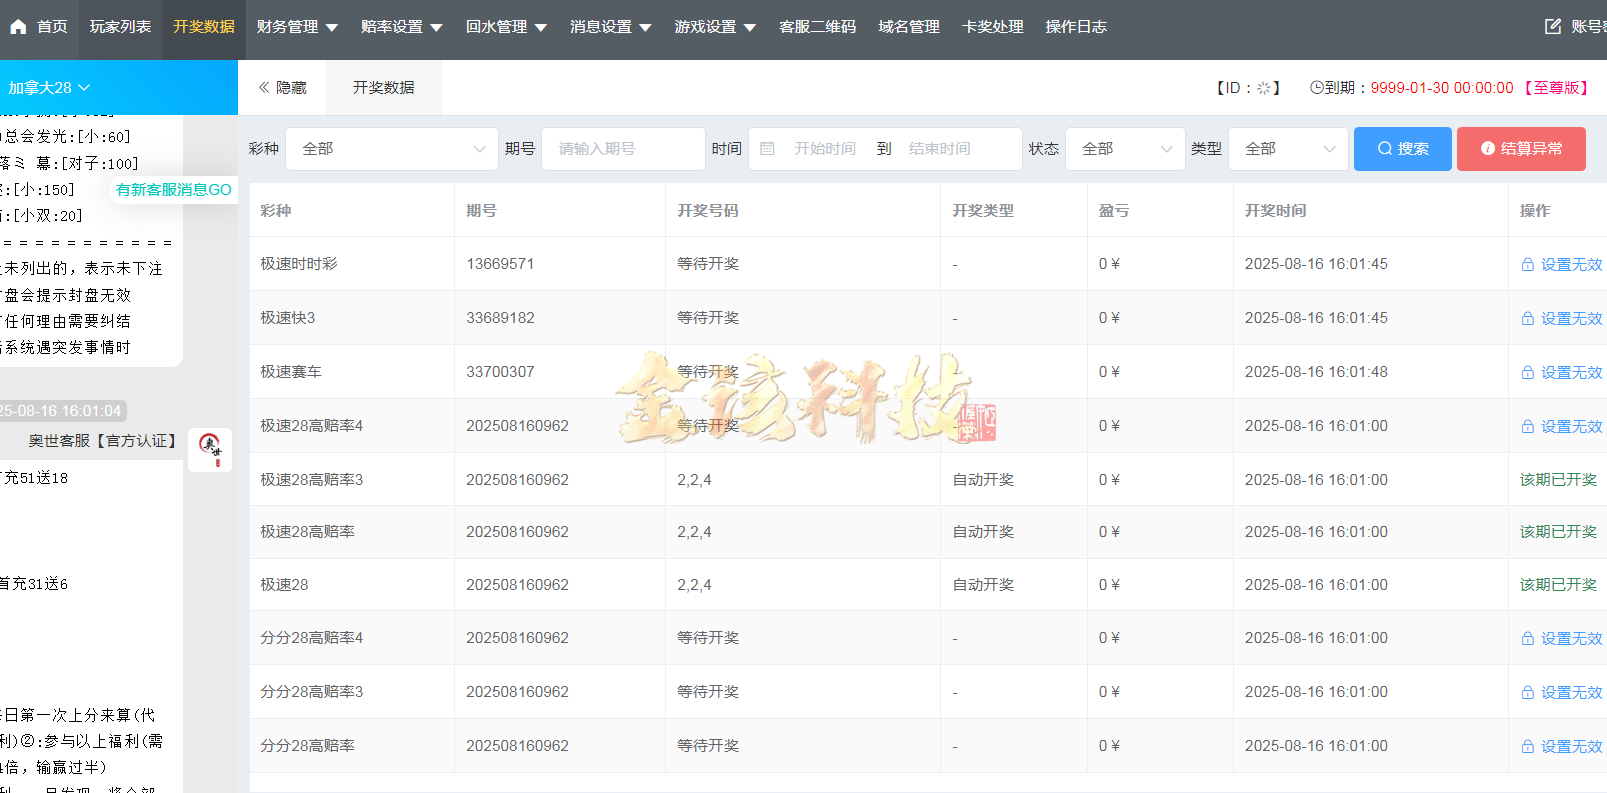1607x793 pixels.
Task: Click the 开始时间 date field
Action: tap(825, 148)
